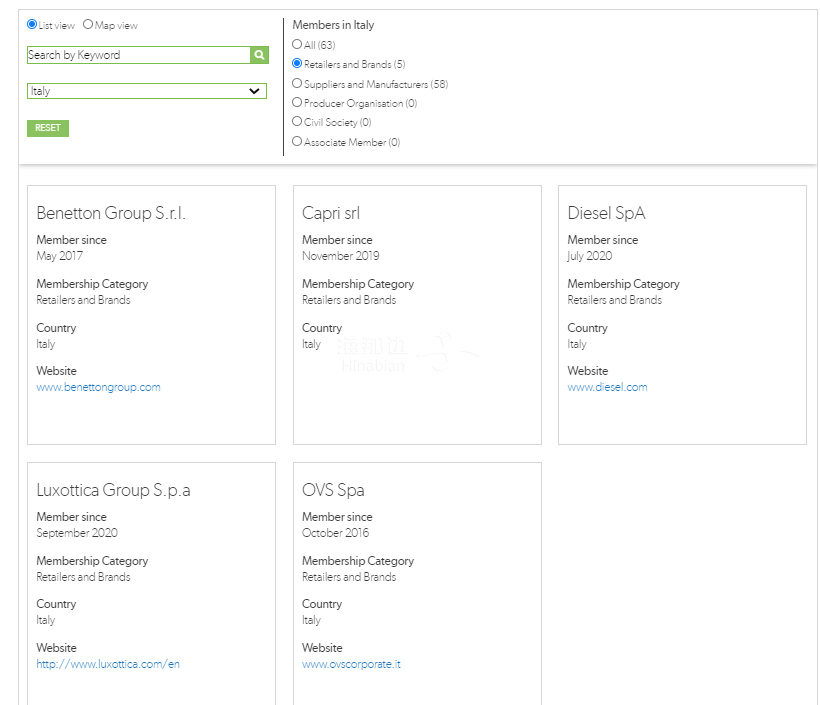Viewport: 820px width, 705px height.
Task: Filter by Suppliers and Manufacturers (58)
Action: (297, 84)
